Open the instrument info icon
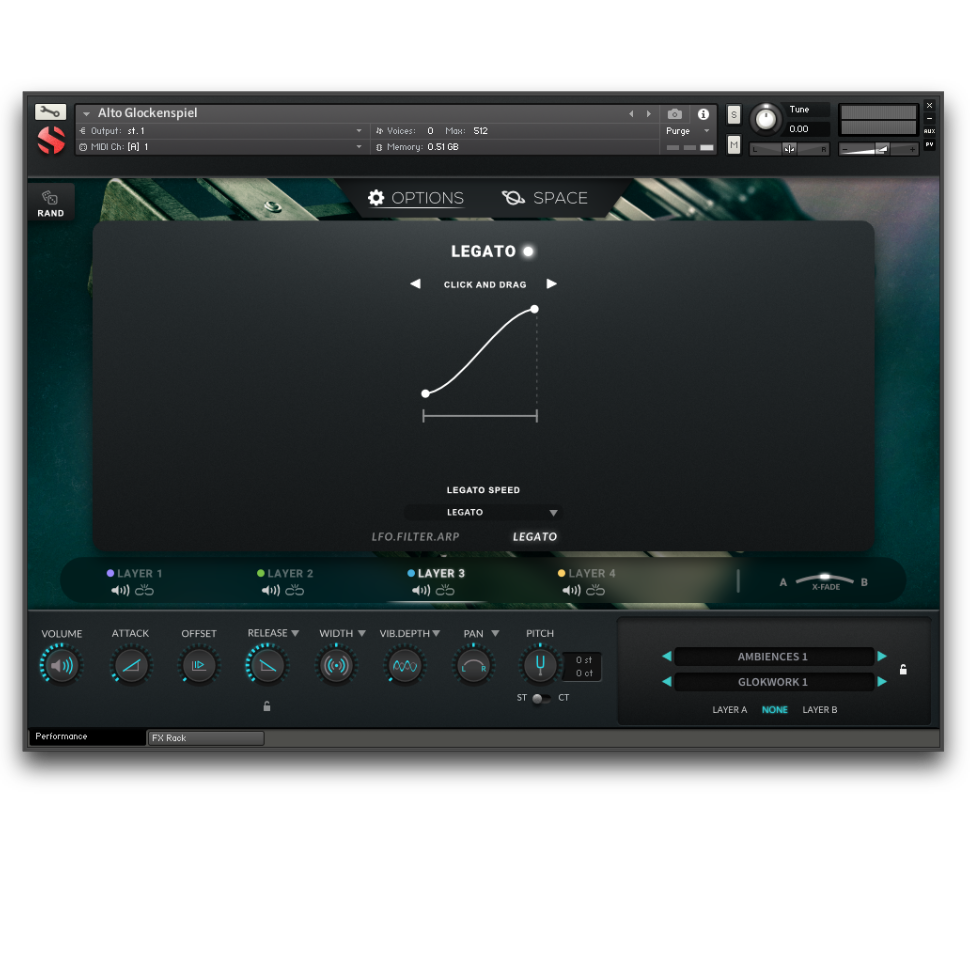The image size is (970, 970). [703, 114]
